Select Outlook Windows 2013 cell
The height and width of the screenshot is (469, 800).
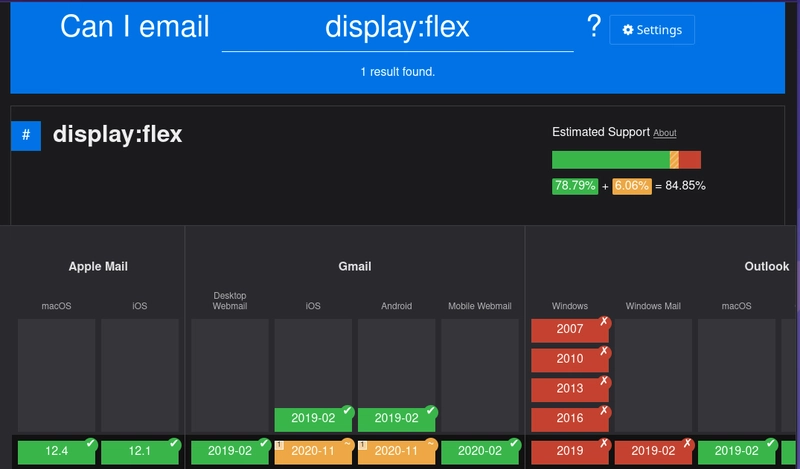point(570,389)
